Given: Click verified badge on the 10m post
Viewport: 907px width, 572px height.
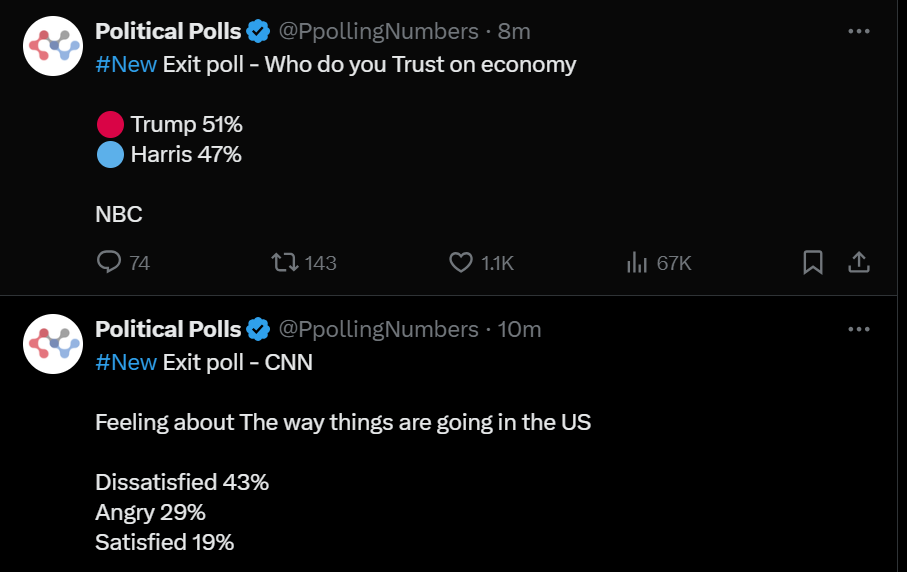Looking at the screenshot, I should click(259, 329).
